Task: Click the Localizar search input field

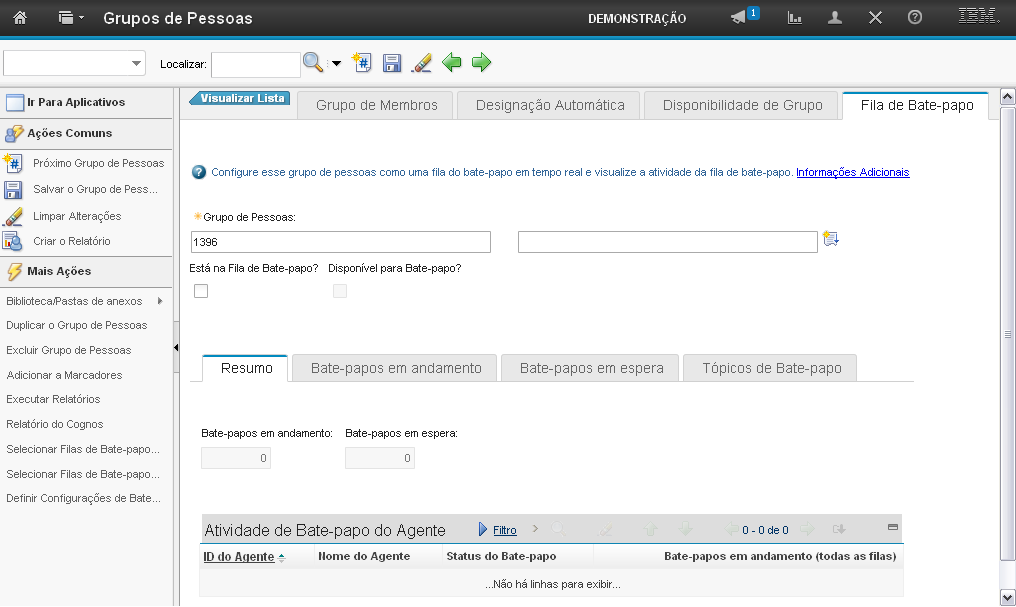Action: [x=255, y=64]
